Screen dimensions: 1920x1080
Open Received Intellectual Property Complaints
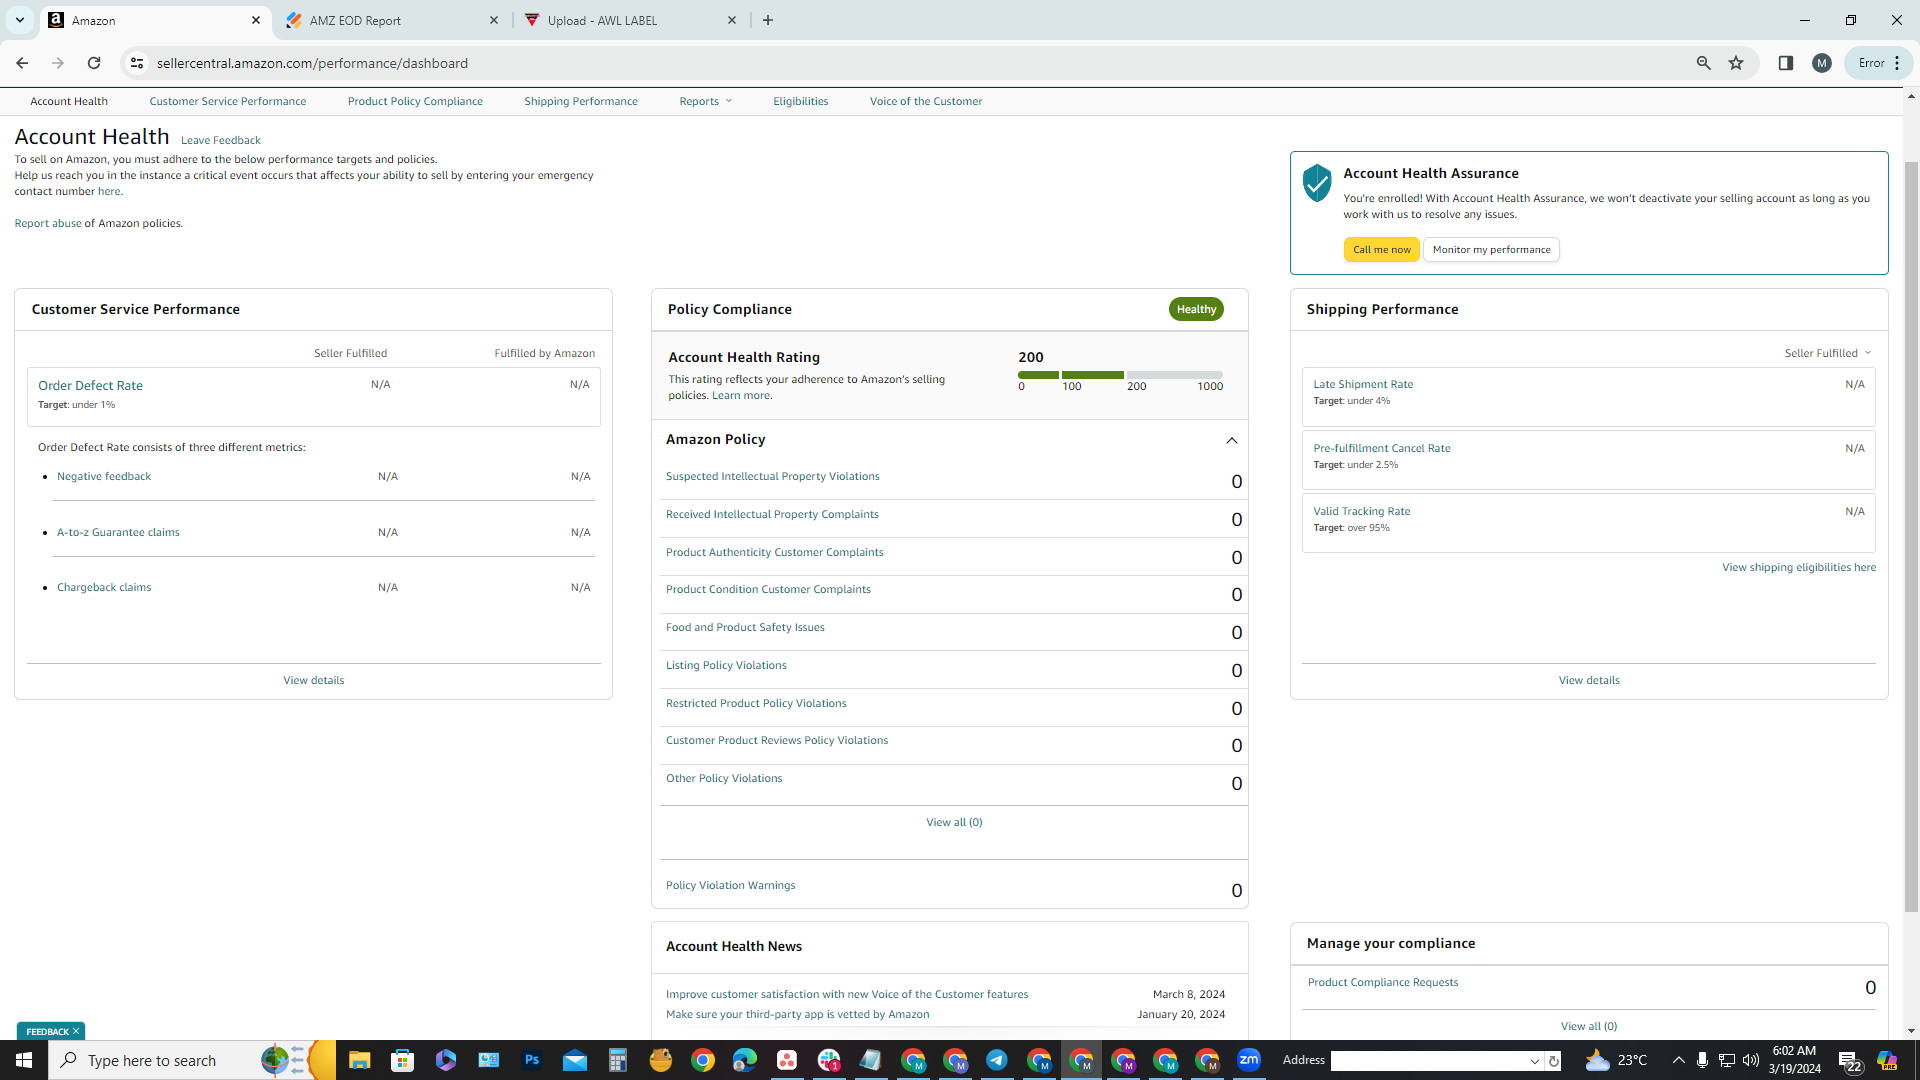tap(772, 514)
